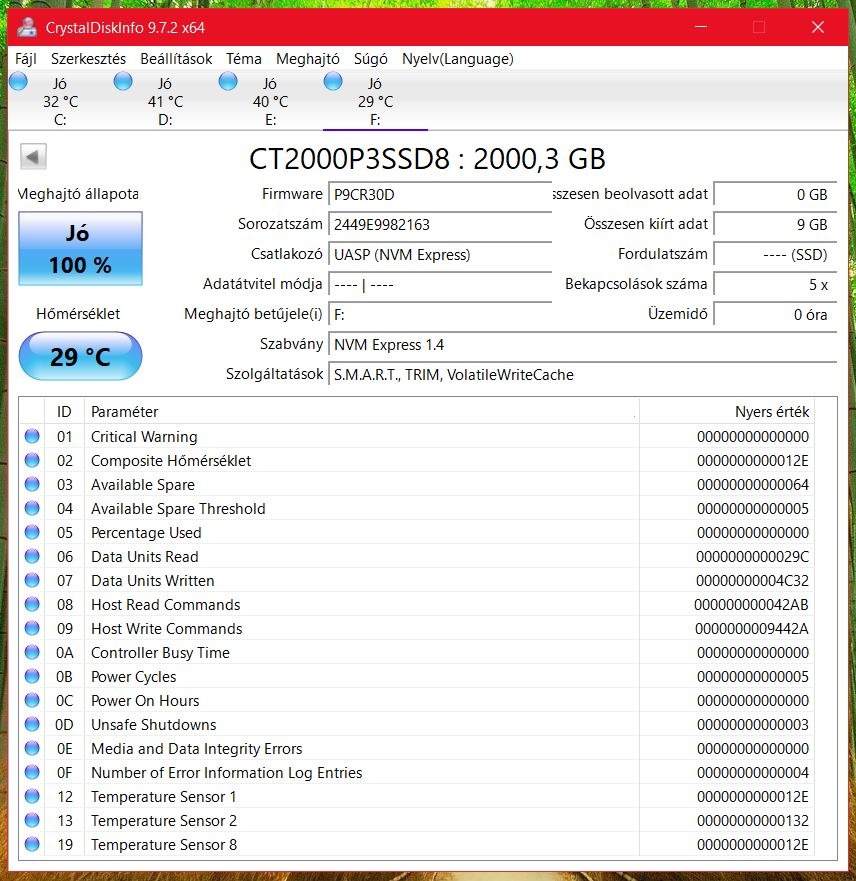The image size is (856, 881).
Task: Click the Nyers érték column header
Action: click(x=726, y=411)
